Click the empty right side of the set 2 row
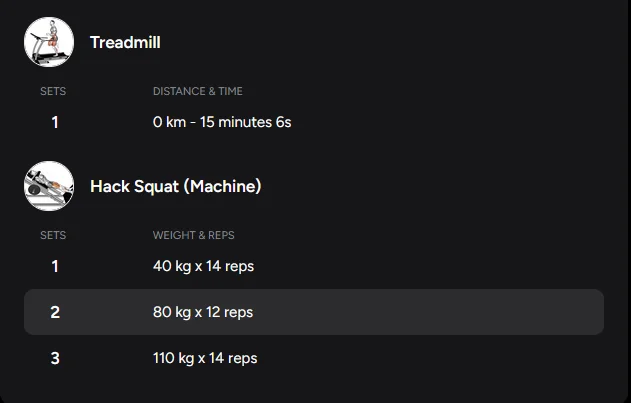The image size is (631, 403). pos(480,312)
